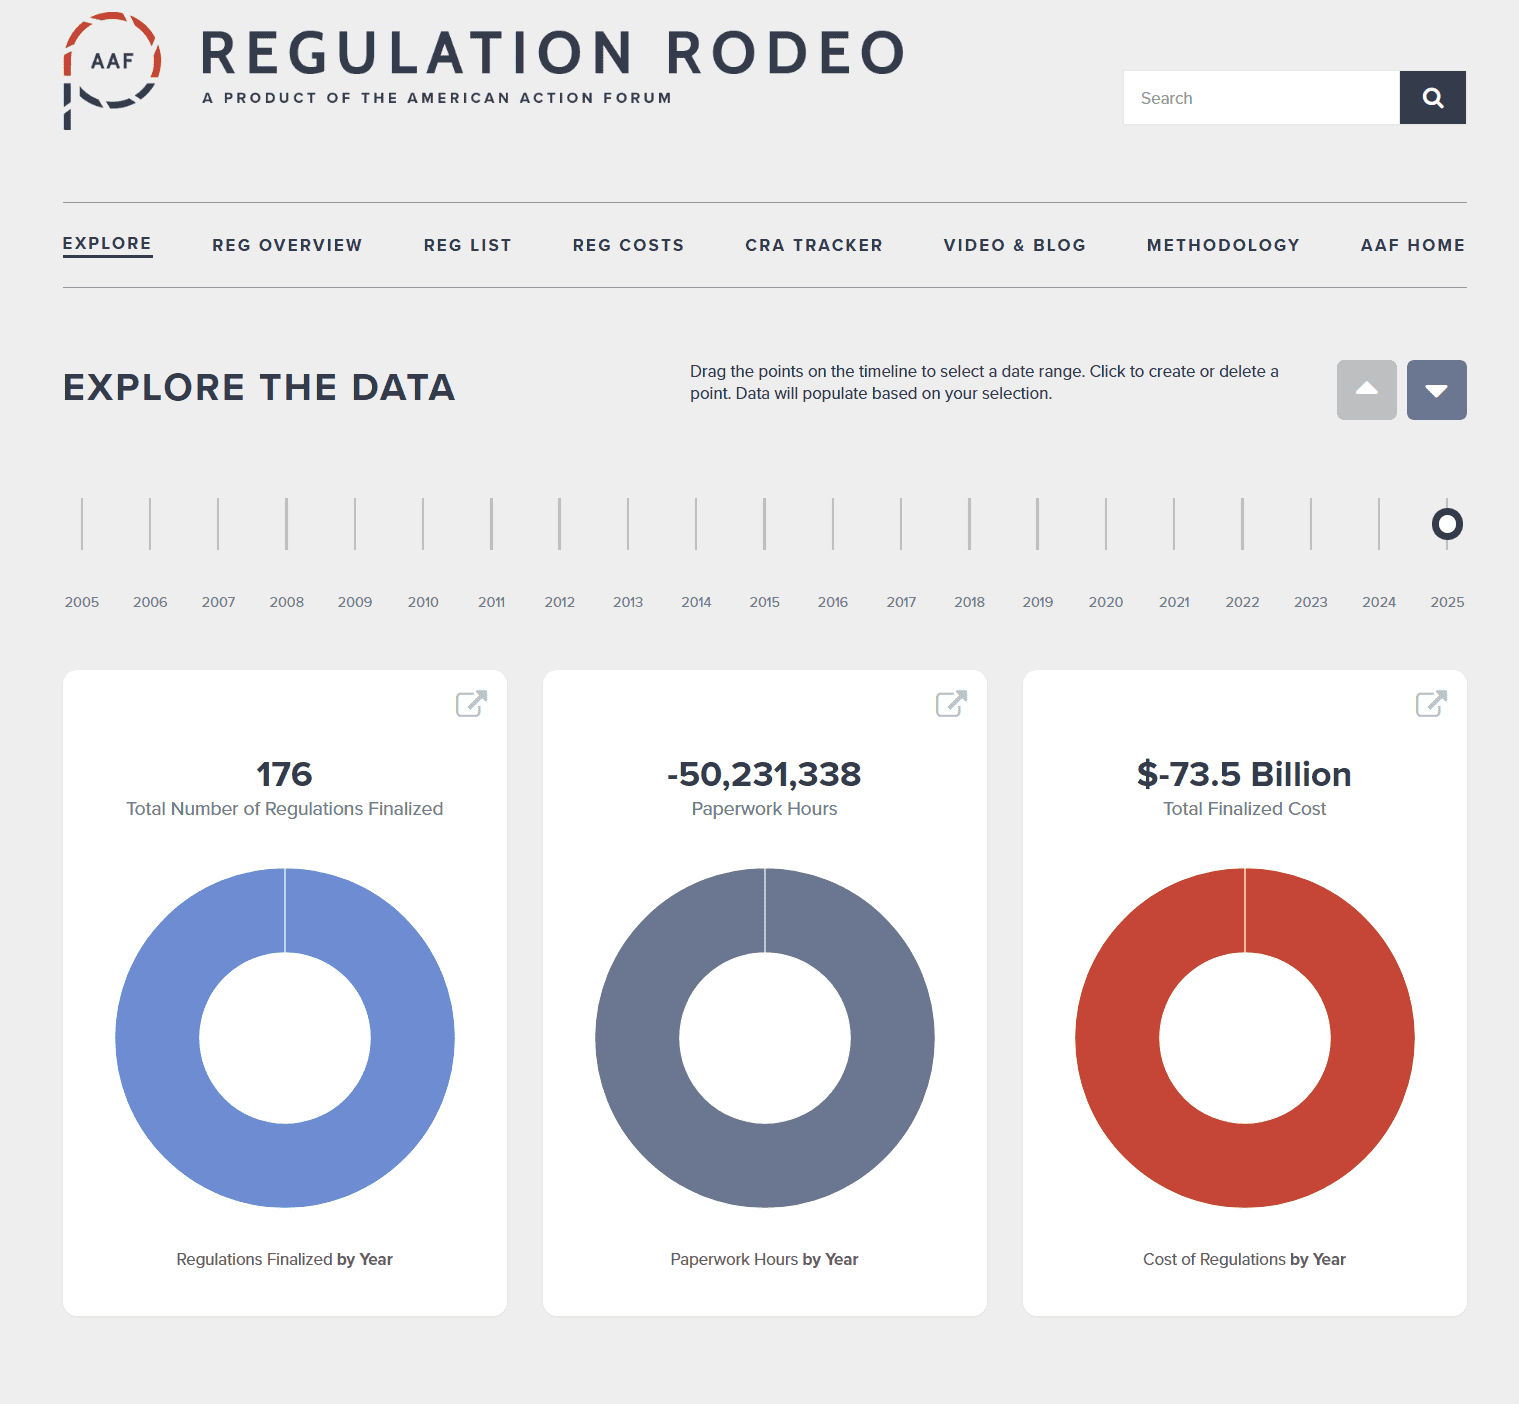This screenshot has width=1519, height=1404.
Task: Click the AAF logo icon
Action: (111, 70)
